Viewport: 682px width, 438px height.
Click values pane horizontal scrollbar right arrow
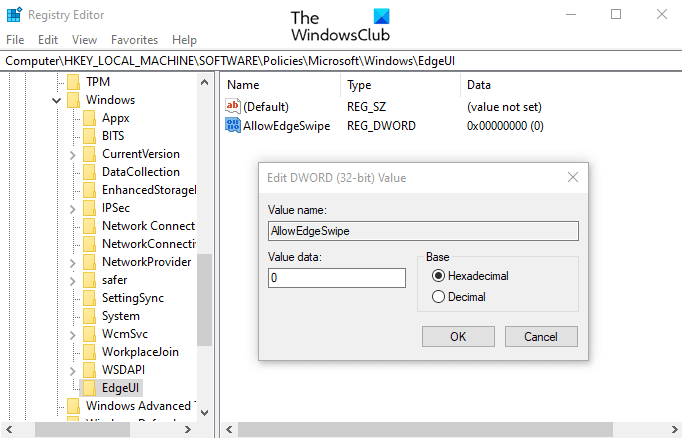pos(674,430)
